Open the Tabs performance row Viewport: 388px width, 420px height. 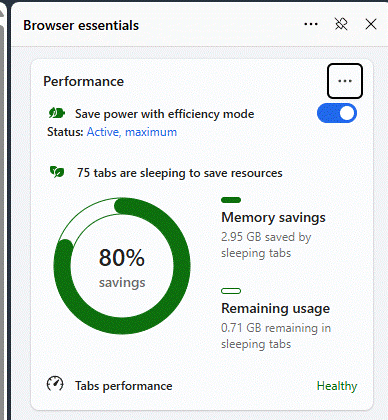click(x=202, y=386)
